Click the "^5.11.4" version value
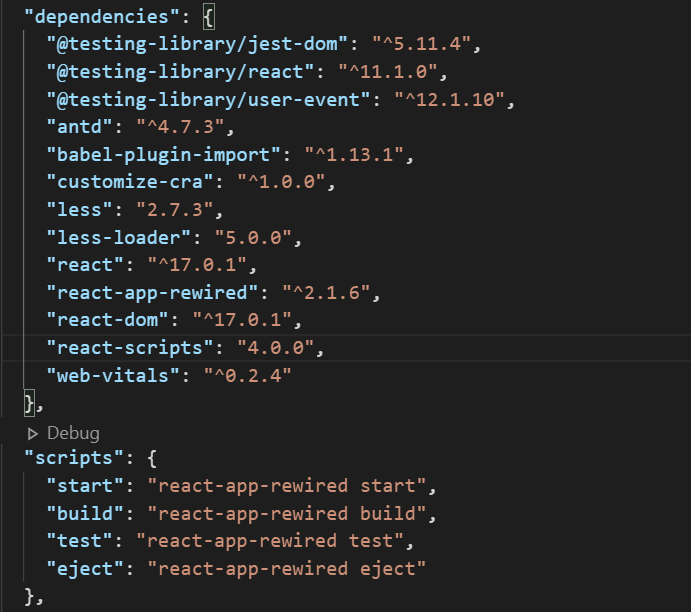The height and width of the screenshot is (612, 691). [x=421, y=44]
